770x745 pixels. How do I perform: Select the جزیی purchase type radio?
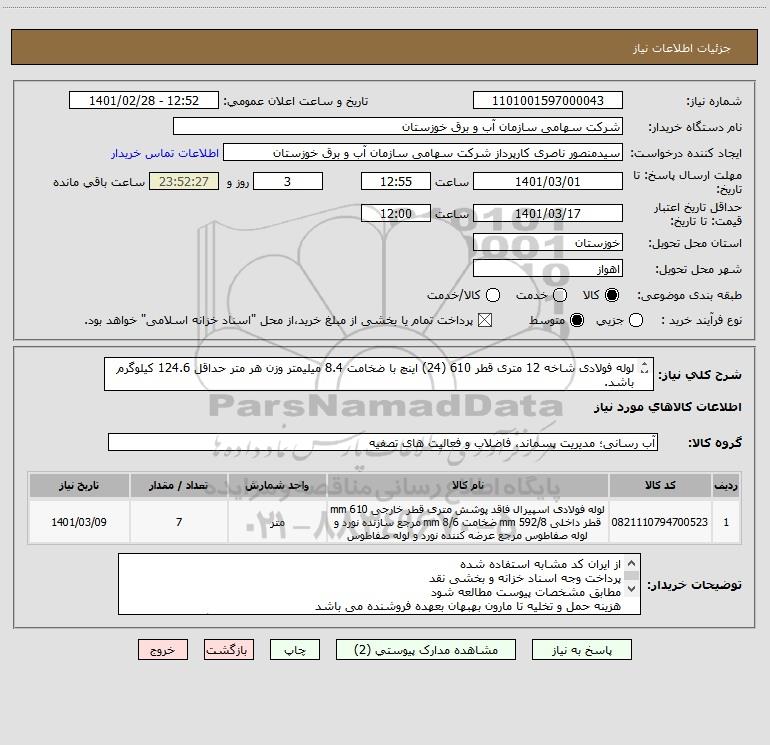pyautogui.click(x=636, y=321)
